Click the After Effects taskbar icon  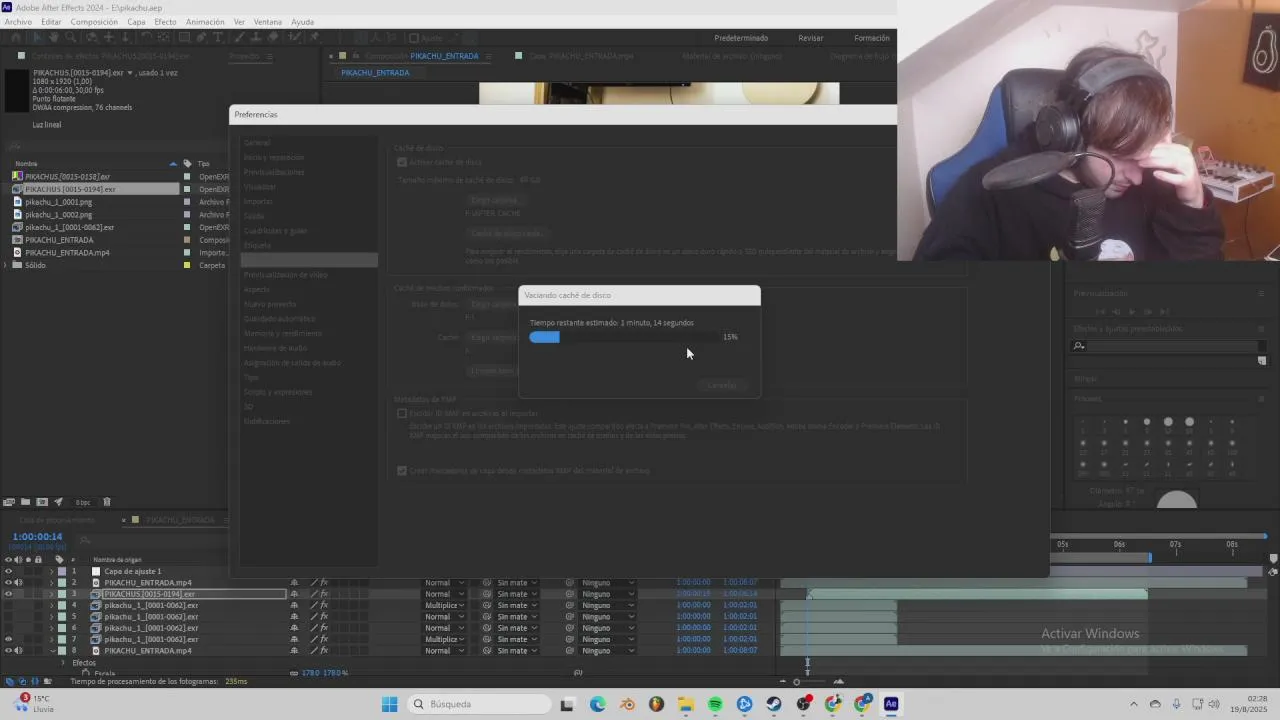click(891, 704)
